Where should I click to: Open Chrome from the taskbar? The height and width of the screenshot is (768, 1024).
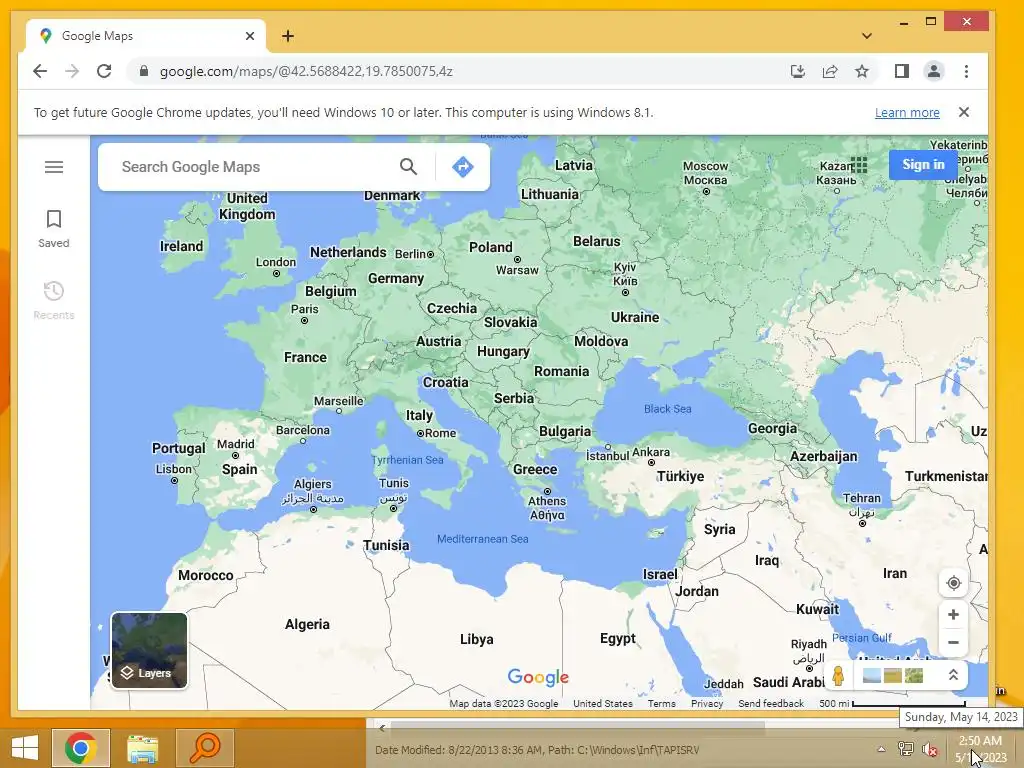tap(81, 748)
